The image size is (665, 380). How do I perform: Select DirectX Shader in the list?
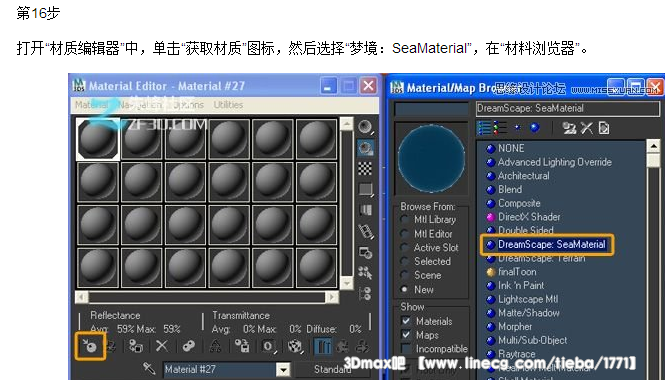tap(529, 217)
